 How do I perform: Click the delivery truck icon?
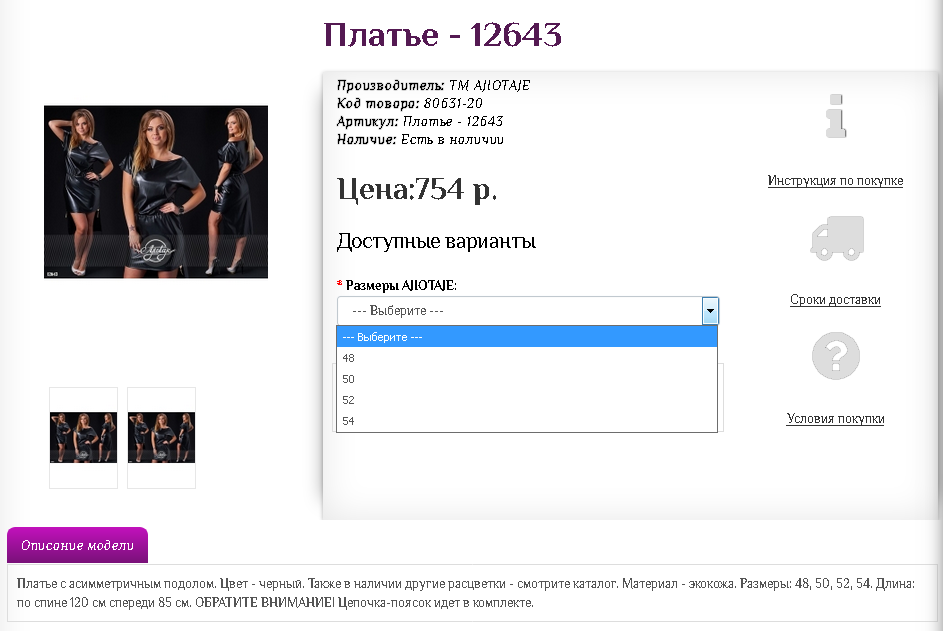tap(837, 238)
